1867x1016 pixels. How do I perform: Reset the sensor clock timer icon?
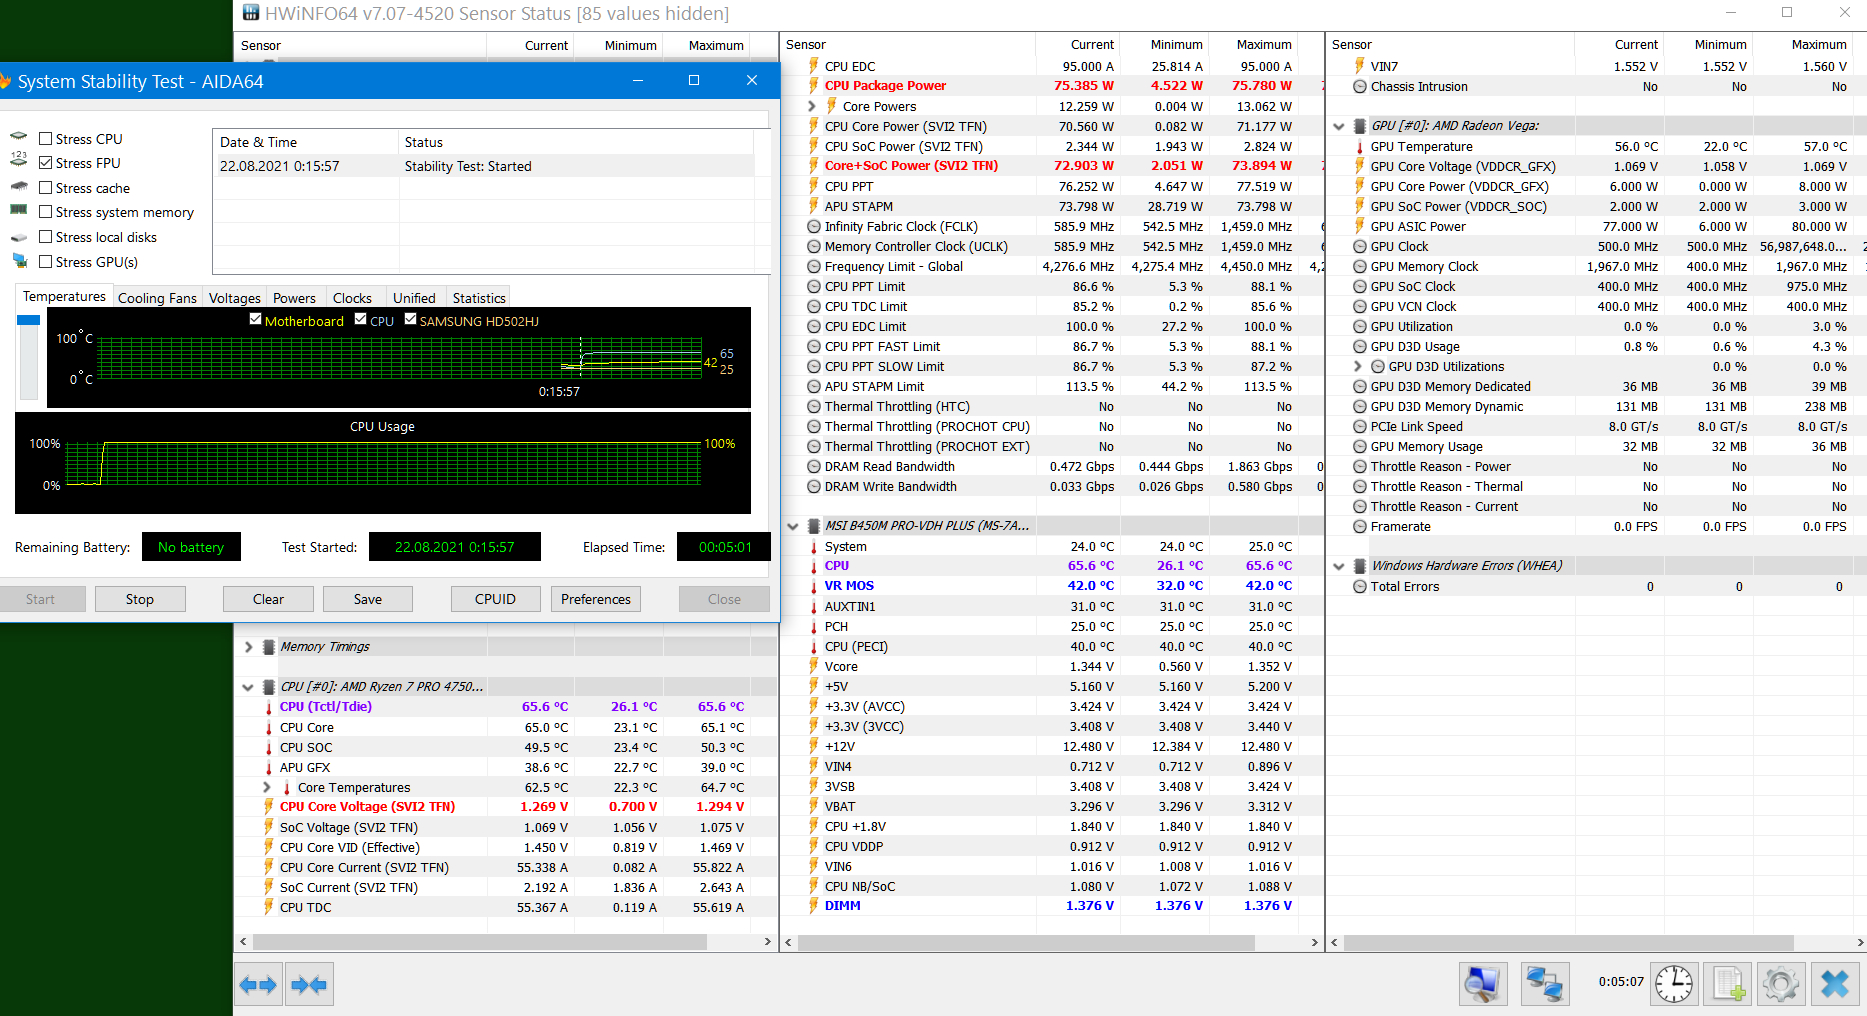coord(1673,985)
